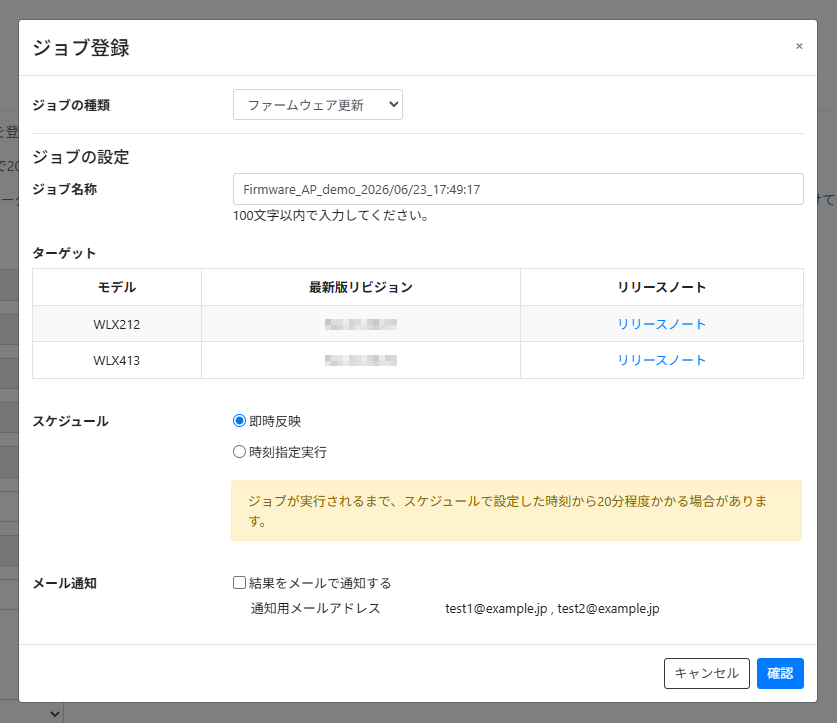Enable 結果をメールで通知する checkbox
837x723 pixels.
[239, 582]
